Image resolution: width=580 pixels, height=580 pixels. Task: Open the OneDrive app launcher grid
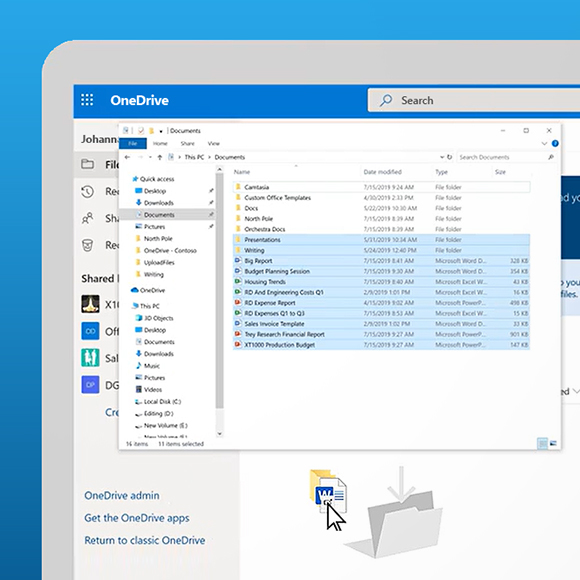[x=87, y=100]
